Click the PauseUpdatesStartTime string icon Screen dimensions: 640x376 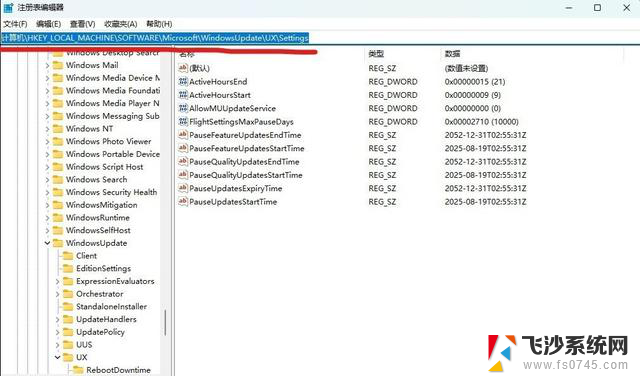click(x=183, y=201)
